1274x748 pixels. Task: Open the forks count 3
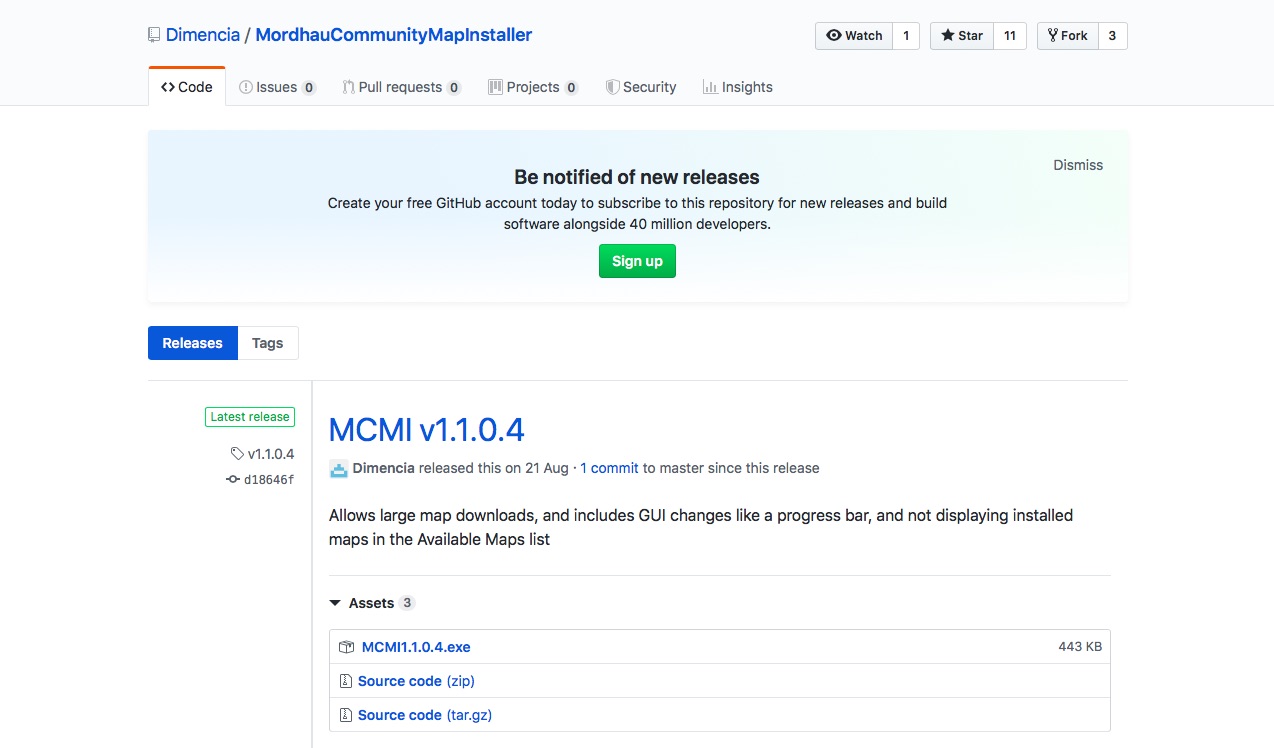[1112, 36]
